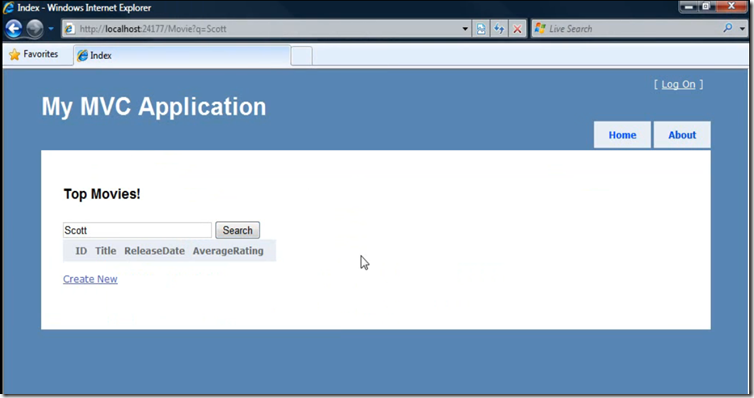Close the Internet Explorer window
This screenshot has height=398, width=754.
click(x=731, y=6)
